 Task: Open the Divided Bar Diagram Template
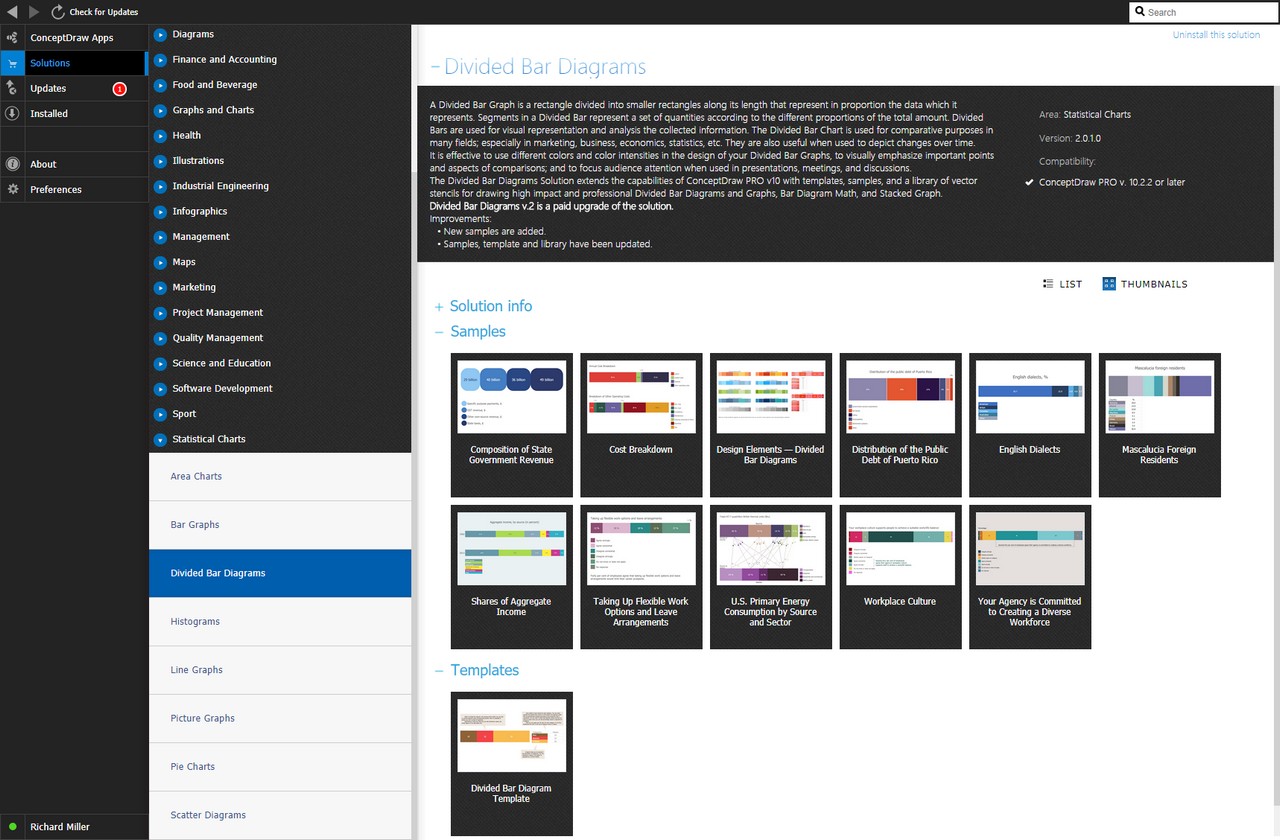click(x=512, y=764)
